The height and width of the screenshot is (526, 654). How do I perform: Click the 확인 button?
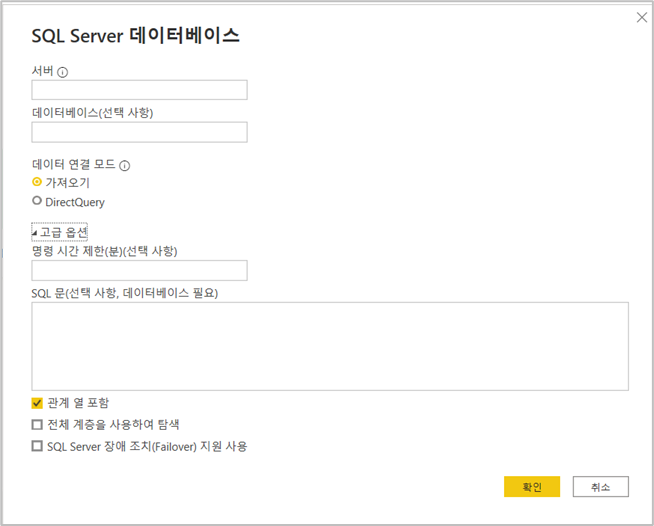click(x=532, y=486)
